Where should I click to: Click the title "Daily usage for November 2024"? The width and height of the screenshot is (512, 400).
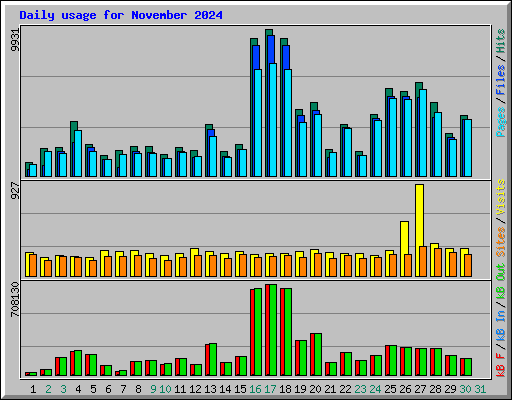(x=121, y=15)
